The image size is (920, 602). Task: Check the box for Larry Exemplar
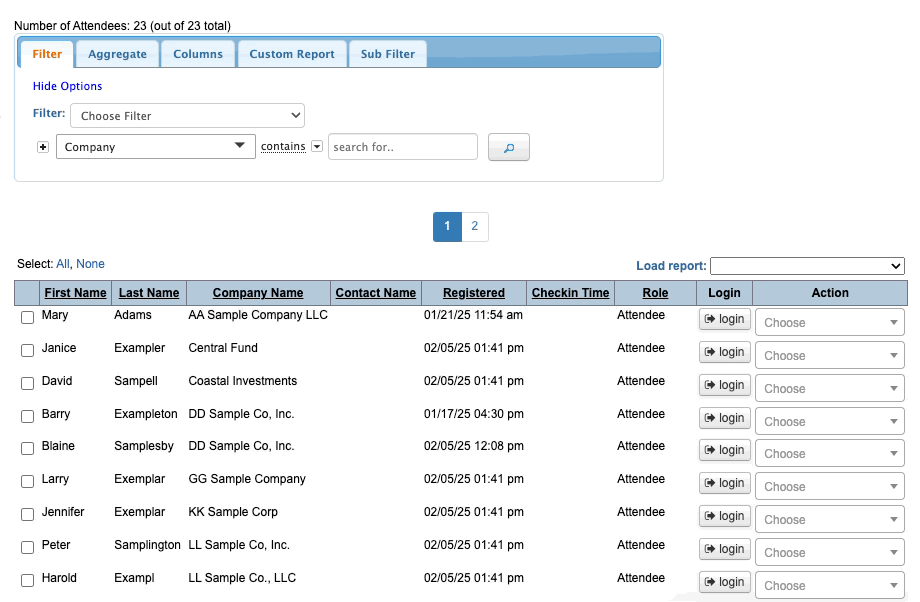tap(28, 481)
